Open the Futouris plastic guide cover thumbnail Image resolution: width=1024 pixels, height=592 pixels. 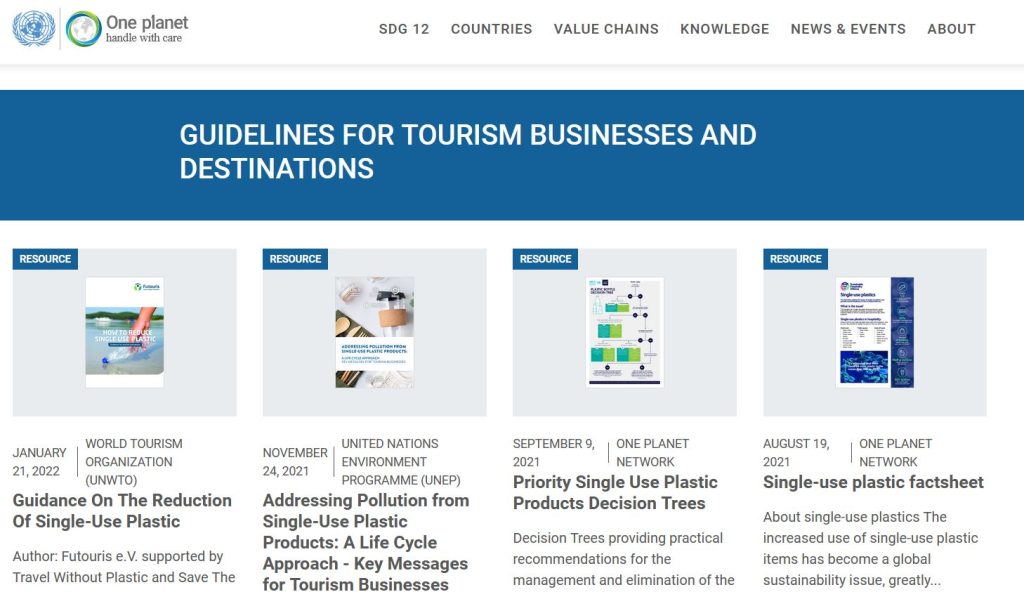pos(125,332)
